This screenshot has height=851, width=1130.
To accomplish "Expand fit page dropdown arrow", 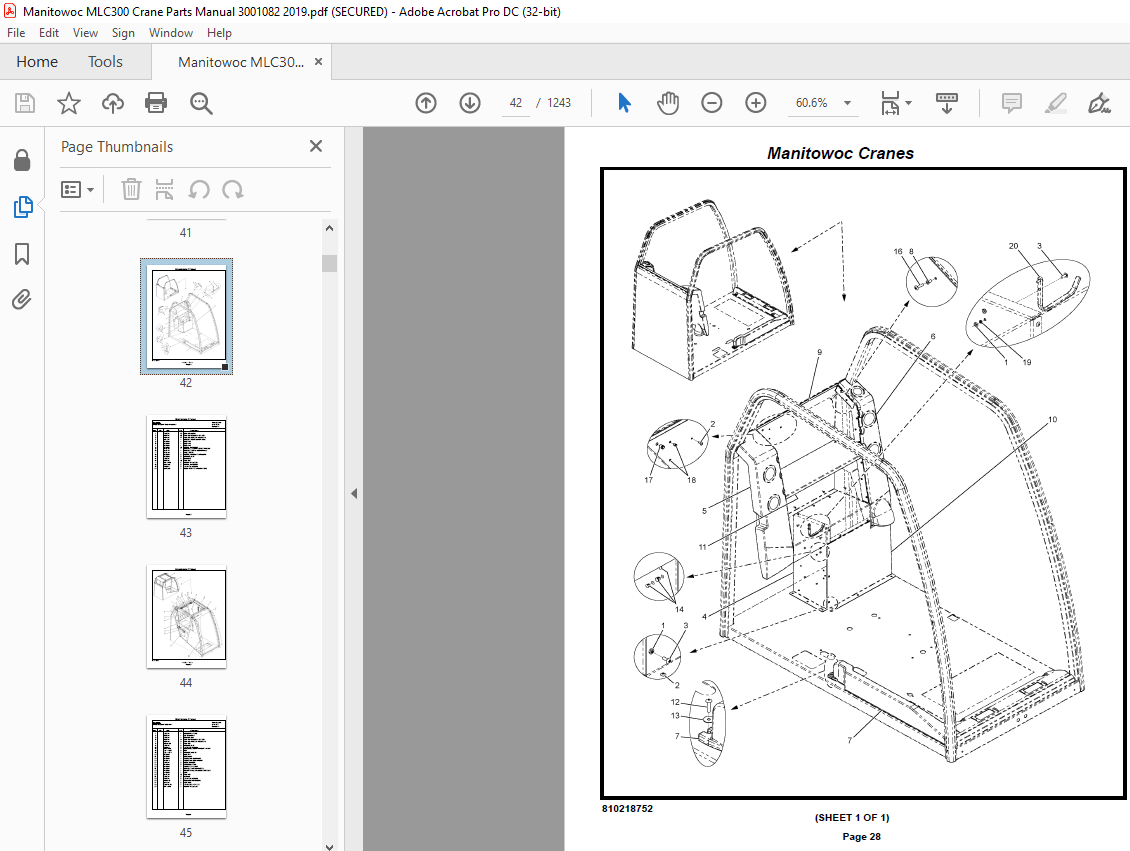I will click(909, 103).
